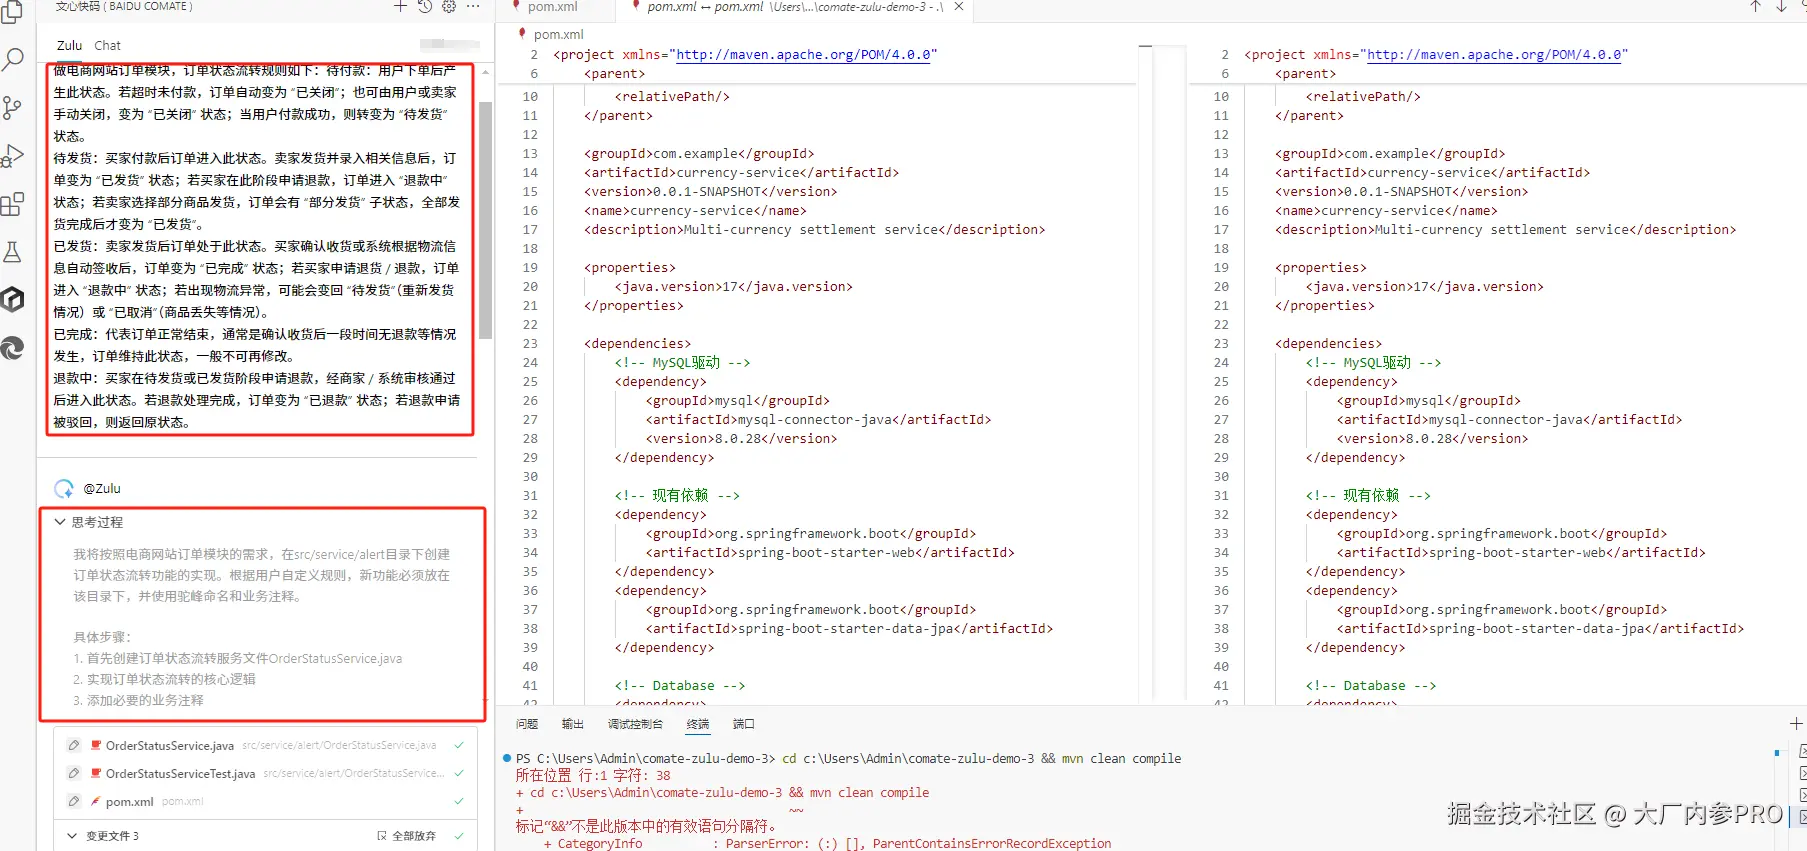Open the Baidu Comate hexagon icon view

pyautogui.click(x=12, y=299)
